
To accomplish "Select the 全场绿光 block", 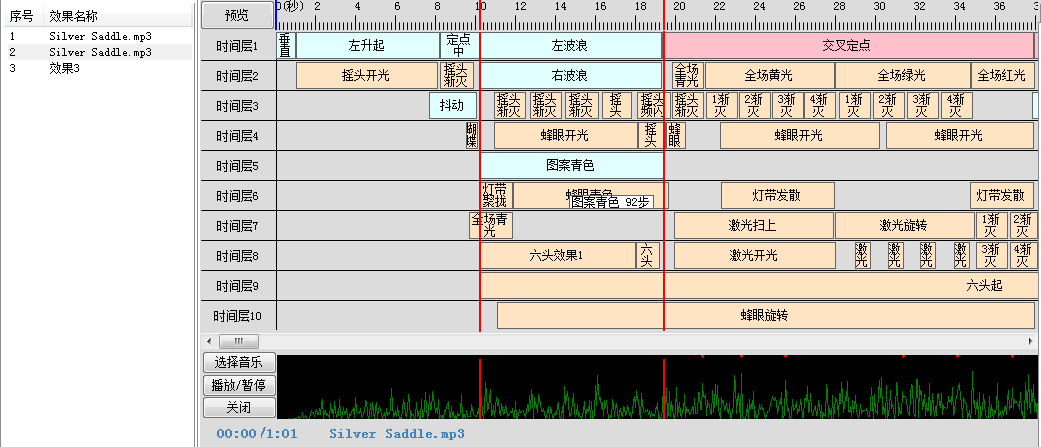I will point(902,76).
